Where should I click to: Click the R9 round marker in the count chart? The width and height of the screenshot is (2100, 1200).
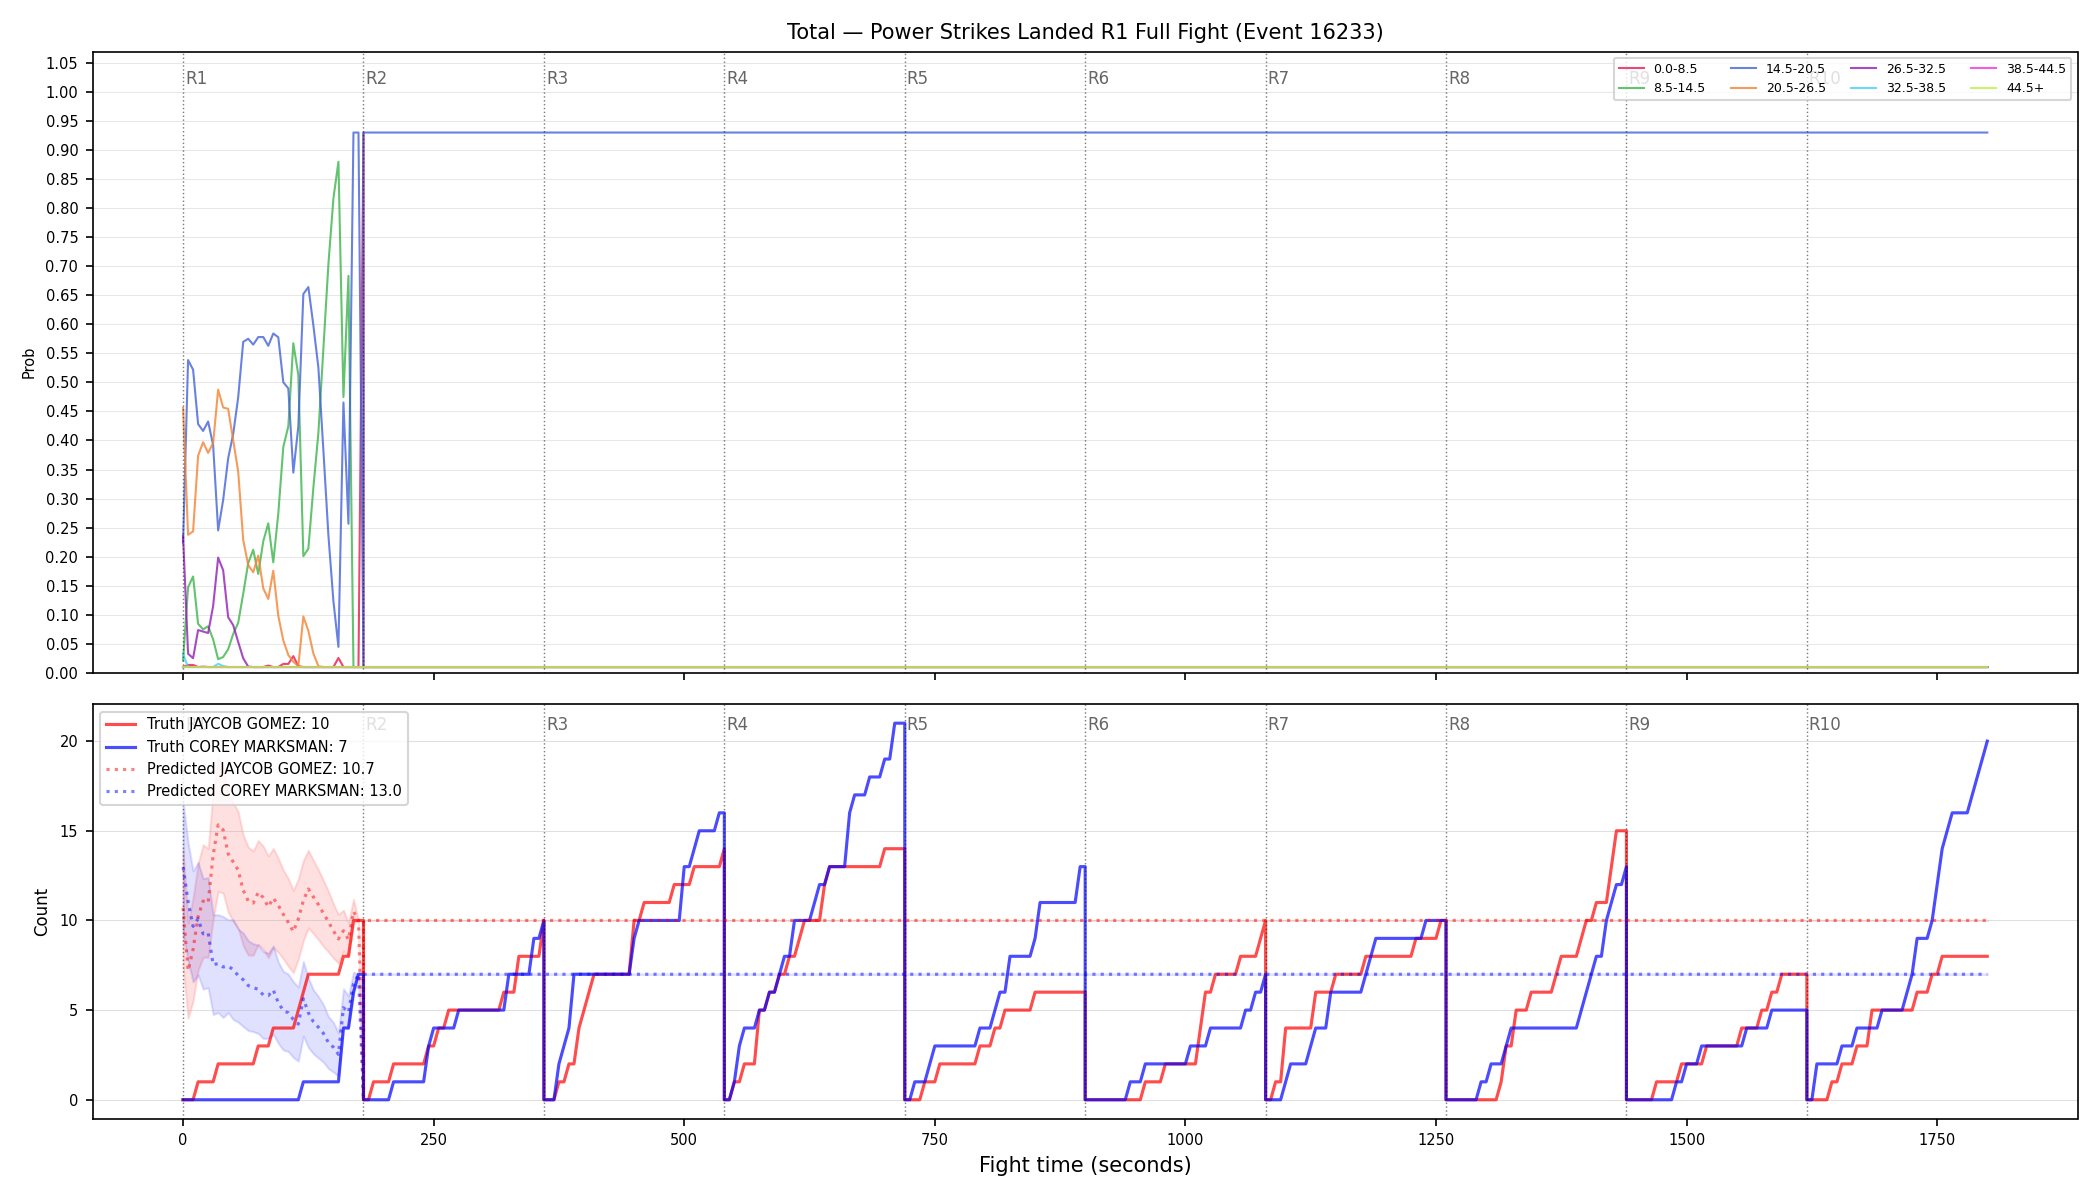pos(1639,724)
